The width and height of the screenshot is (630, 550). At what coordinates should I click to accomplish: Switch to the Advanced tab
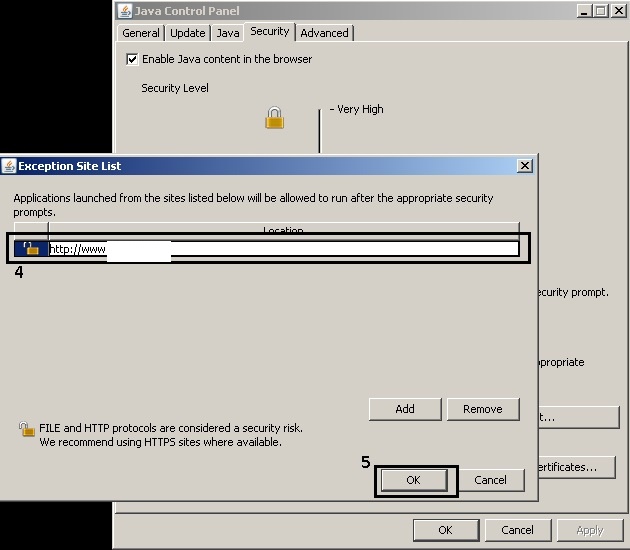point(325,33)
